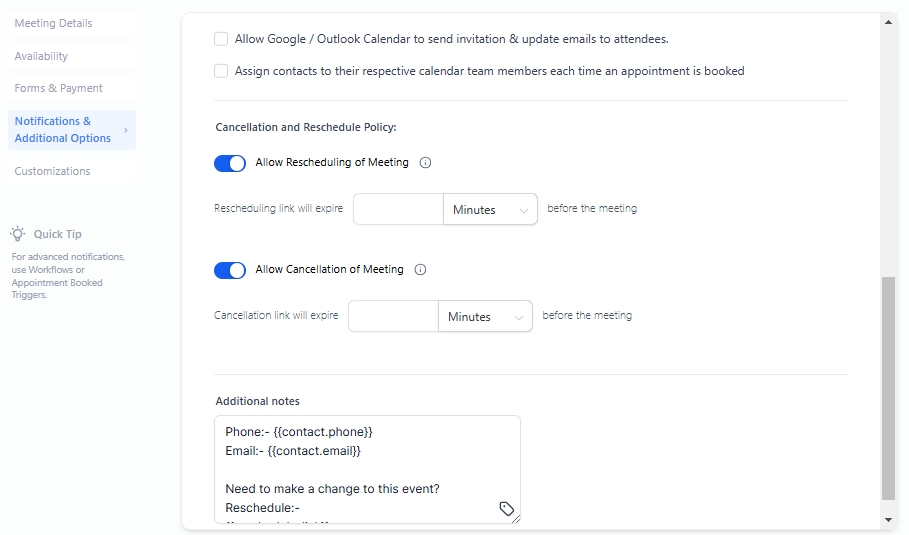Toggle off Allow Rescheduling of Meeting

[x=230, y=163]
